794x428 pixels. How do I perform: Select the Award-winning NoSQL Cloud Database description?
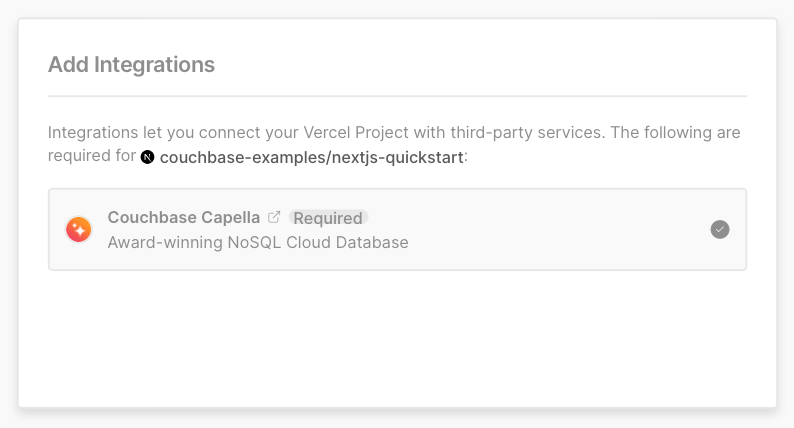click(x=258, y=243)
